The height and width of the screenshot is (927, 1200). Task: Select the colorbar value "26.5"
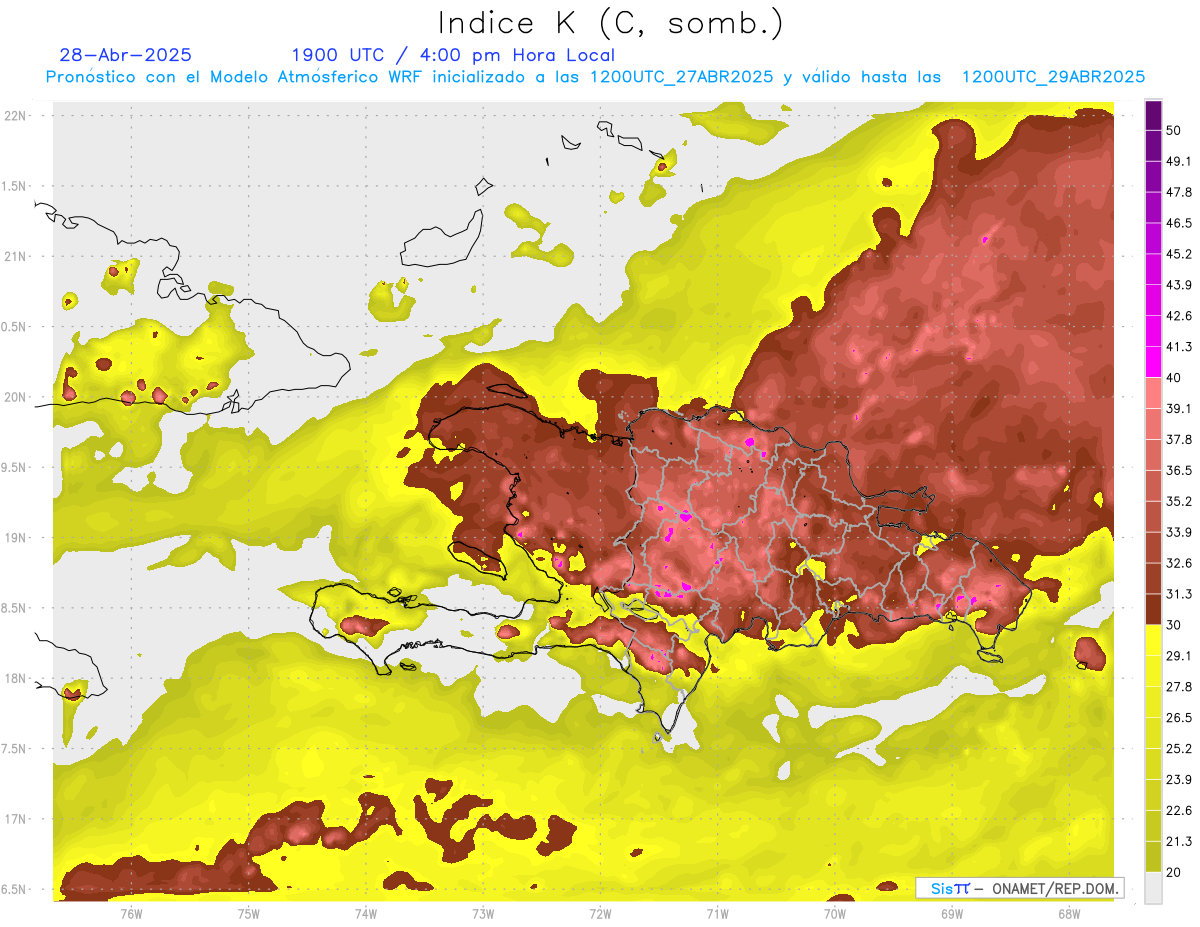coord(1179,718)
